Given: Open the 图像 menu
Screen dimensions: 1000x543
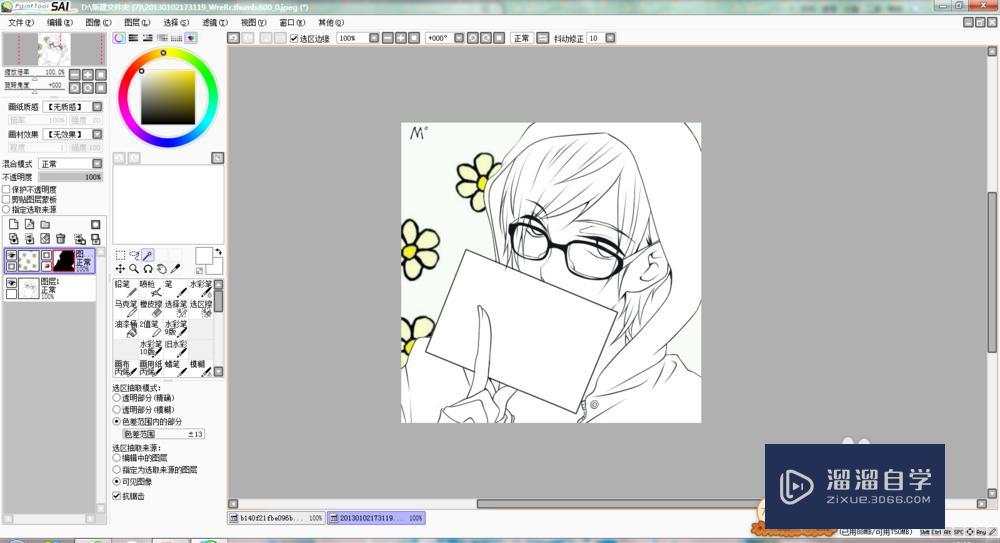Looking at the screenshot, I should click(98, 22).
